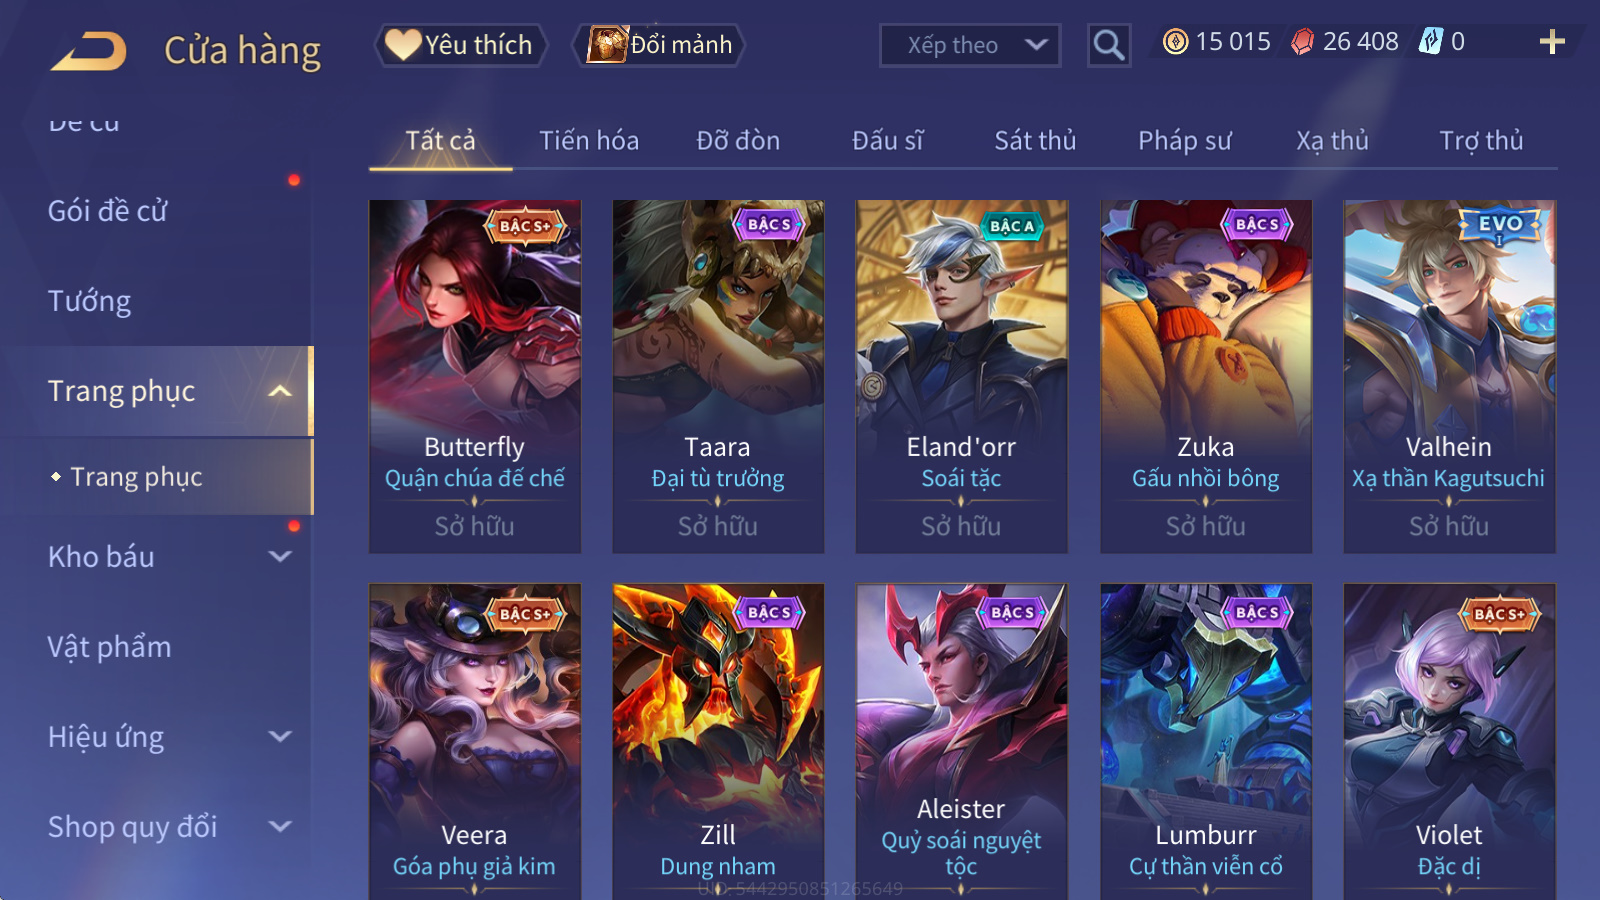This screenshot has width=1600, height=900.
Task: Open Yêu thích favorites heart
Action: coord(460,45)
